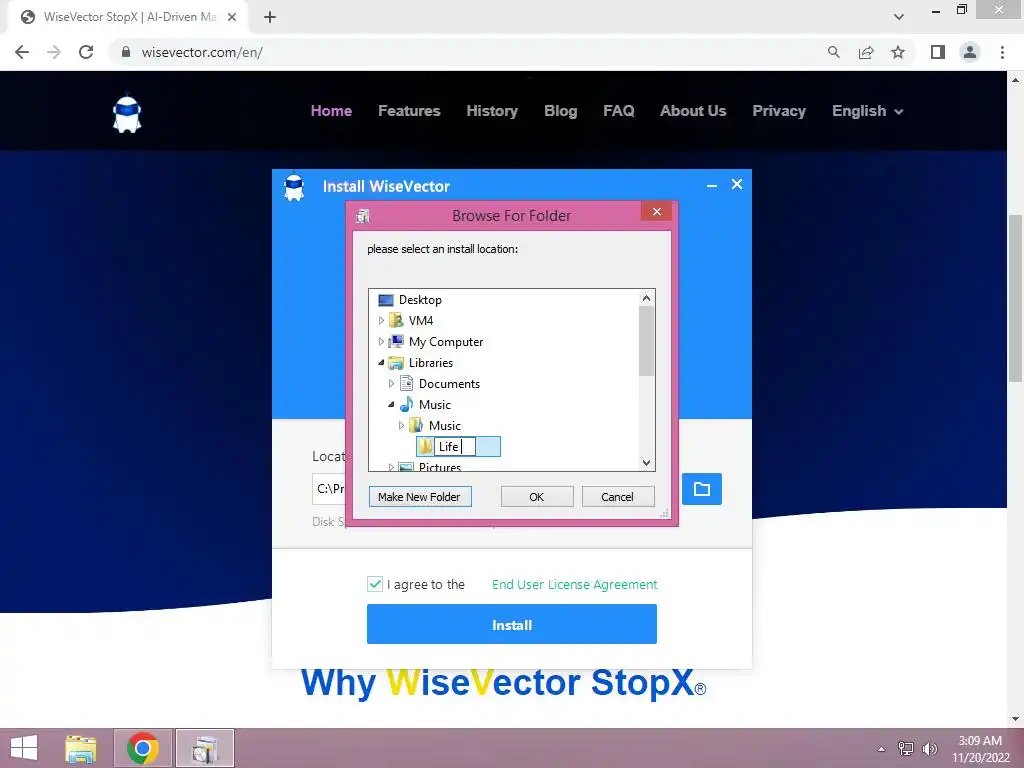The height and width of the screenshot is (768, 1024).
Task: Click Make New Folder button
Action: (420, 496)
